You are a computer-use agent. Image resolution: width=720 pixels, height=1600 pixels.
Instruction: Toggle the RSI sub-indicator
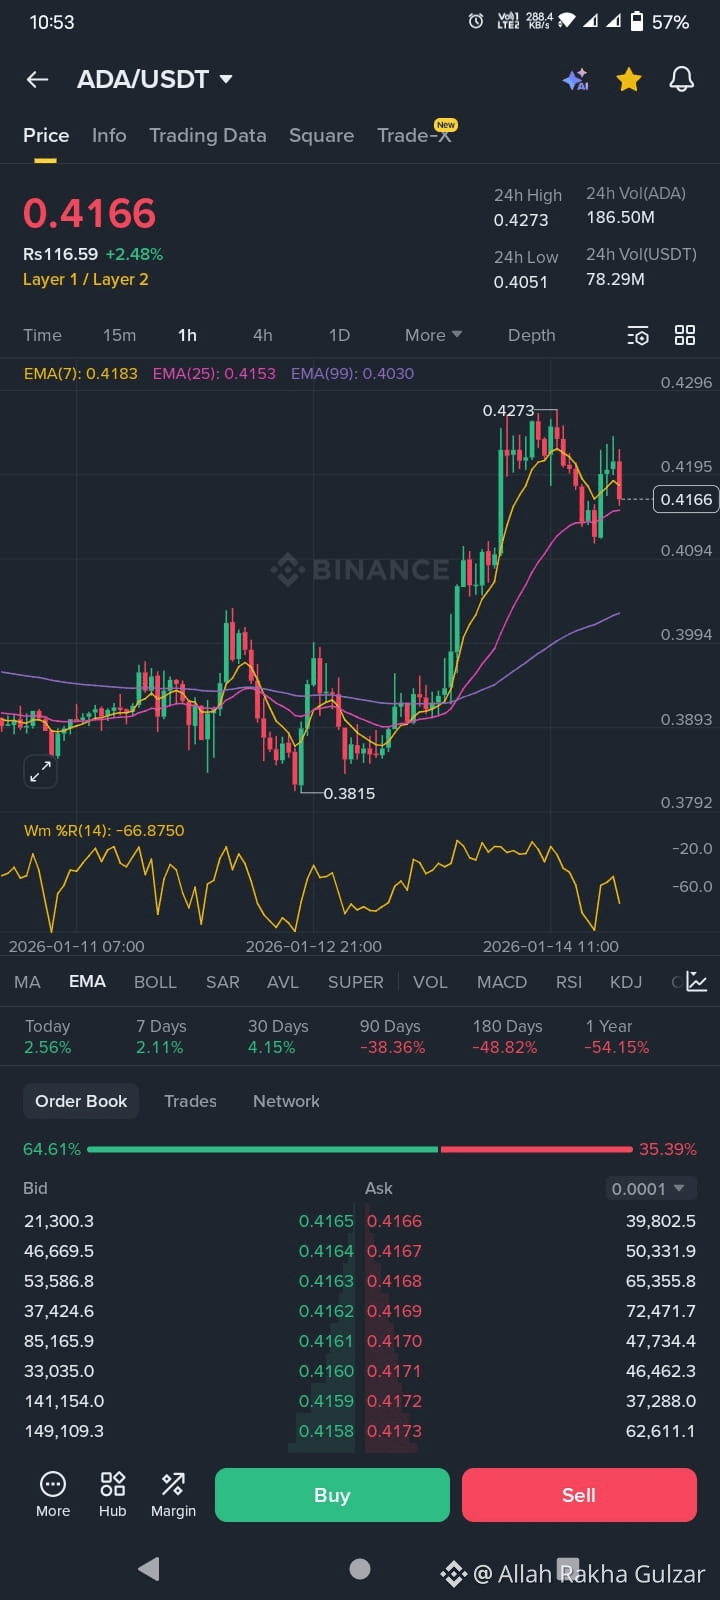[x=569, y=982]
